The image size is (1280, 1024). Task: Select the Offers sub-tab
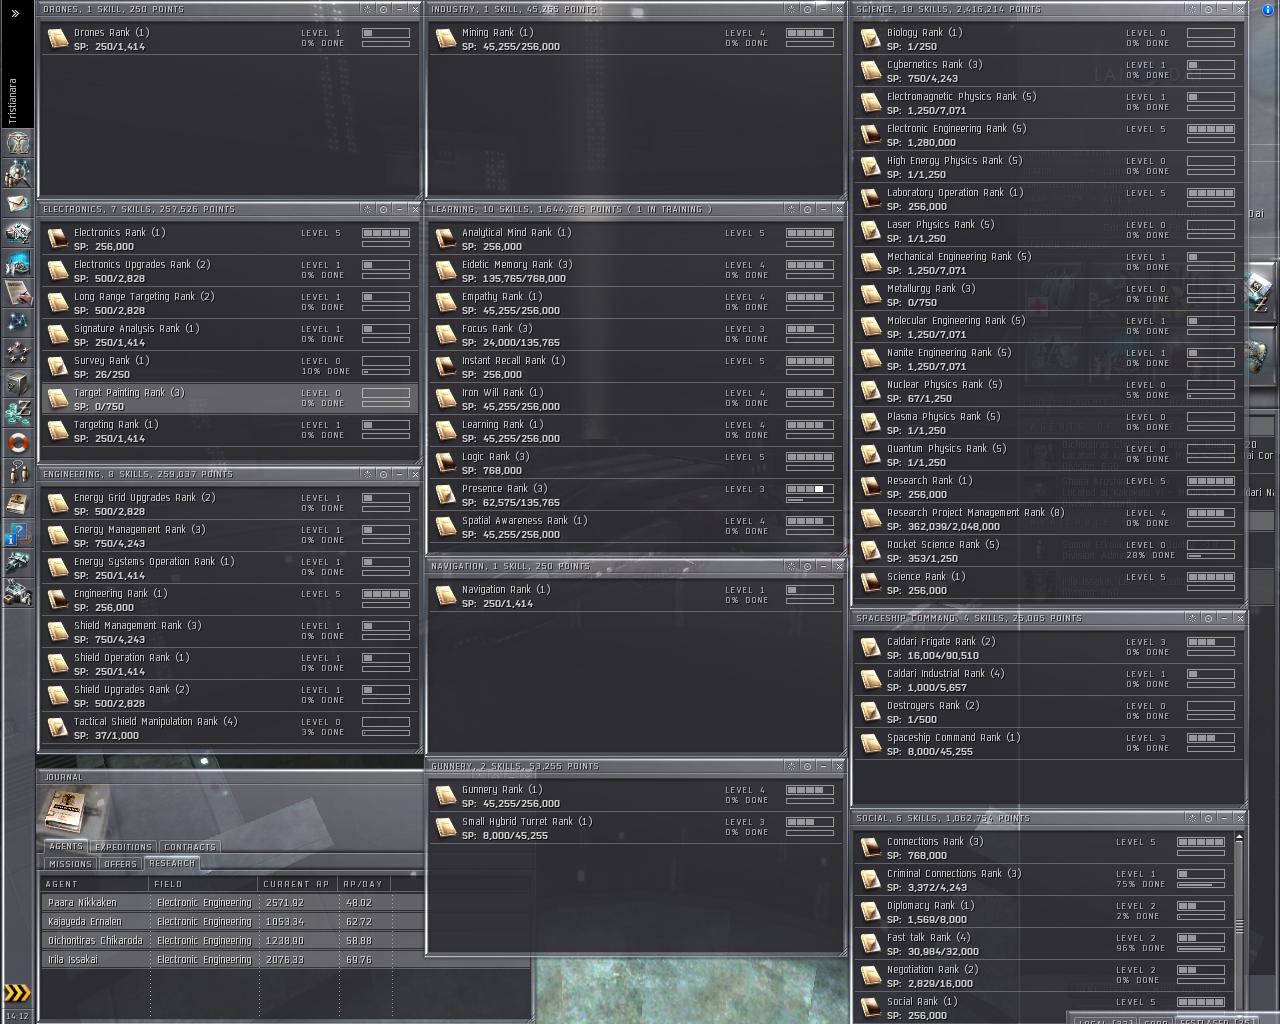click(120, 864)
